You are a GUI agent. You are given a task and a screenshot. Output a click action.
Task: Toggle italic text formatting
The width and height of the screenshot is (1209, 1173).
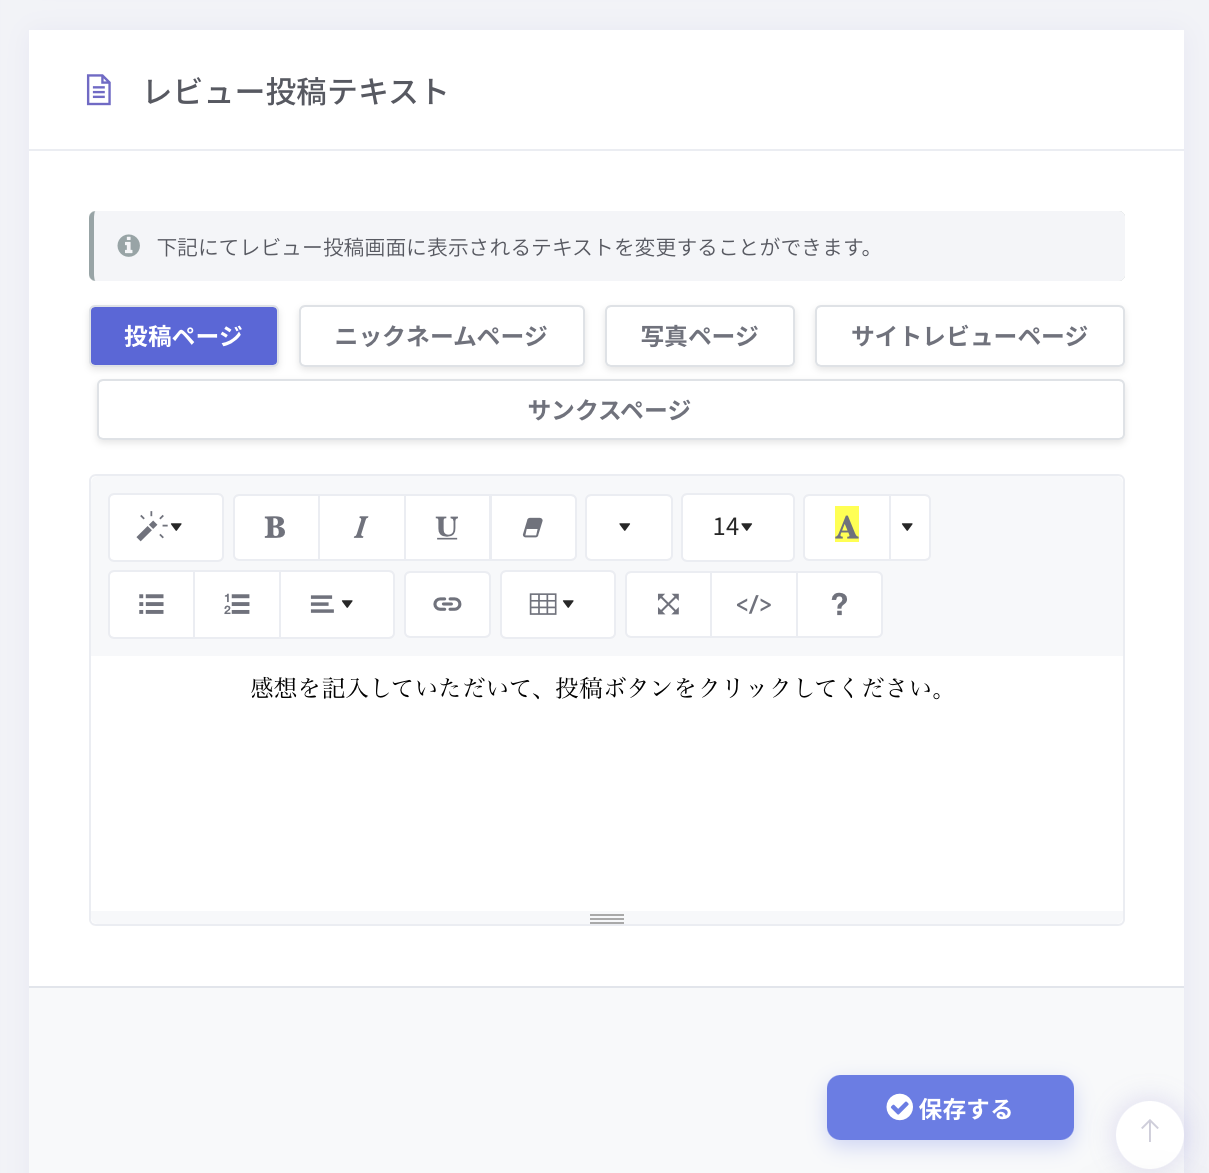click(361, 527)
